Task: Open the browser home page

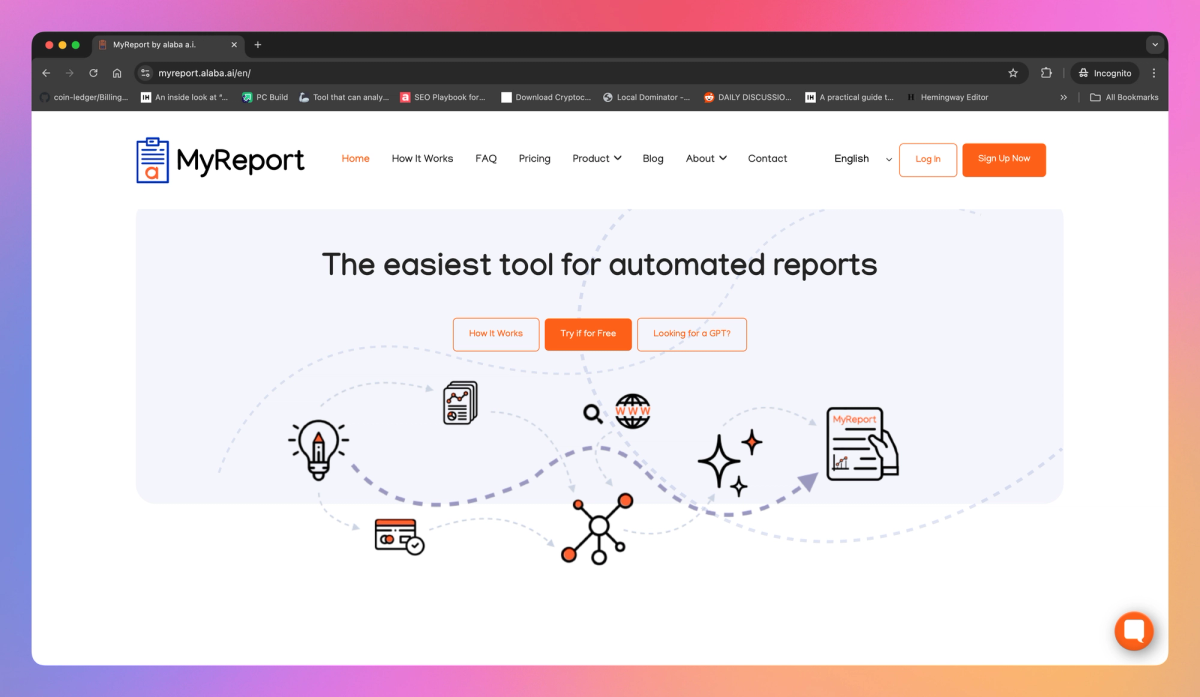Action: click(x=117, y=73)
